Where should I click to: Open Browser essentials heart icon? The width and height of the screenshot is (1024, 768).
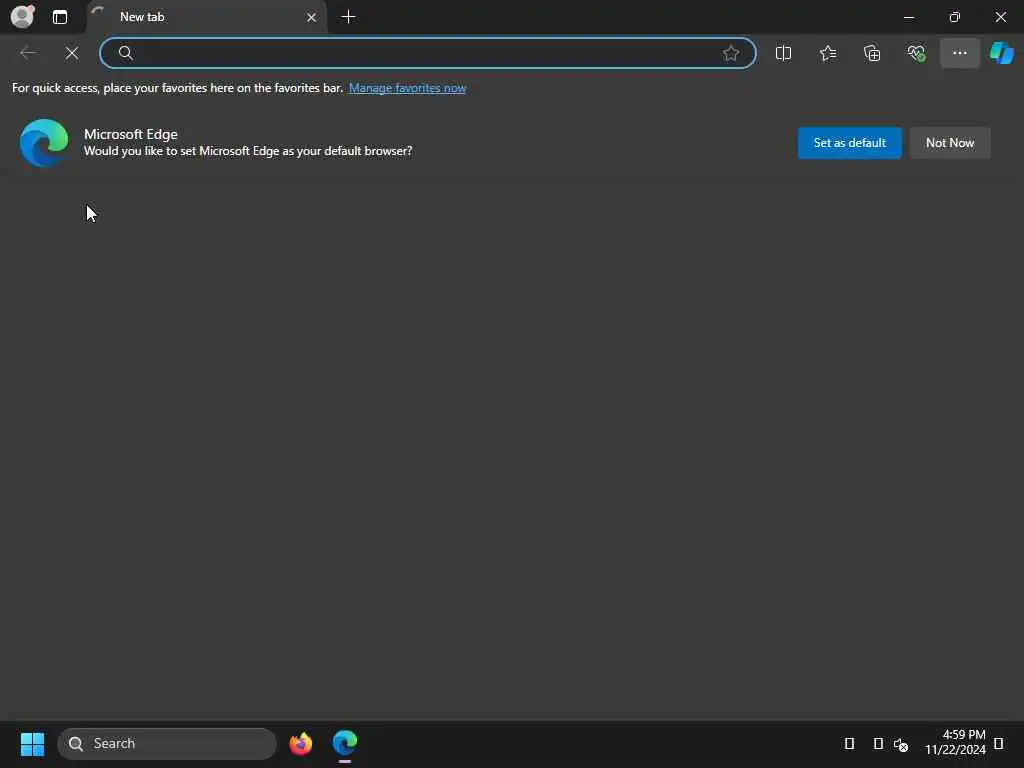tap(916, 53)
